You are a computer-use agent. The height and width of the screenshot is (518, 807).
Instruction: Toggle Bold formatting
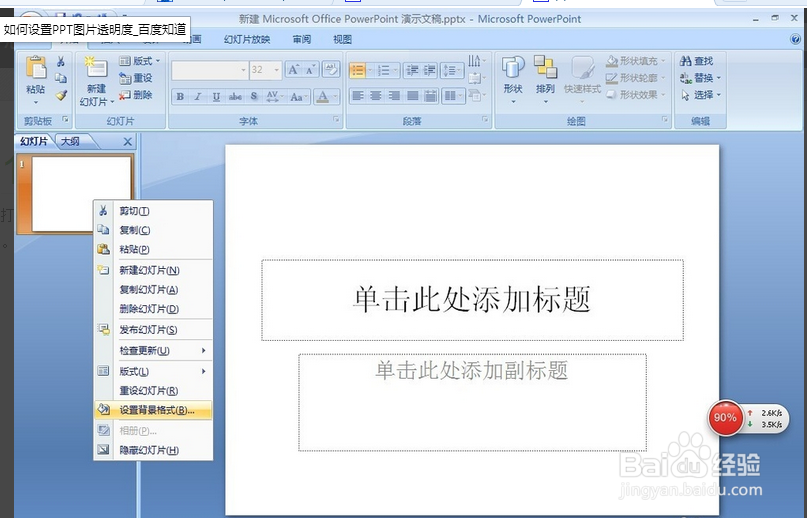point(180,96)
